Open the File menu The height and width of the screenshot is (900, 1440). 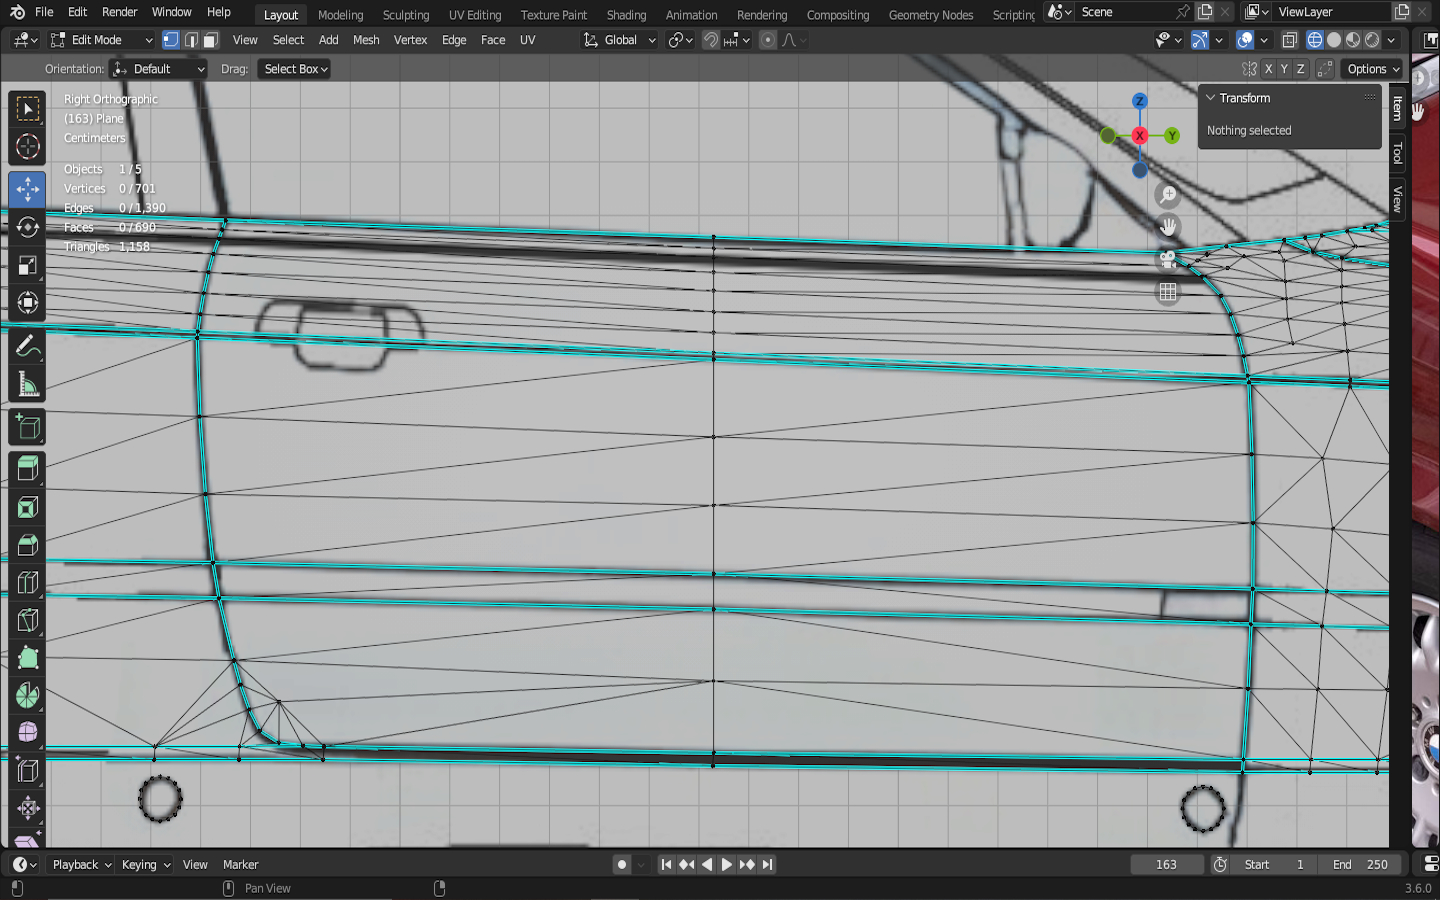(x=44, y=12)
